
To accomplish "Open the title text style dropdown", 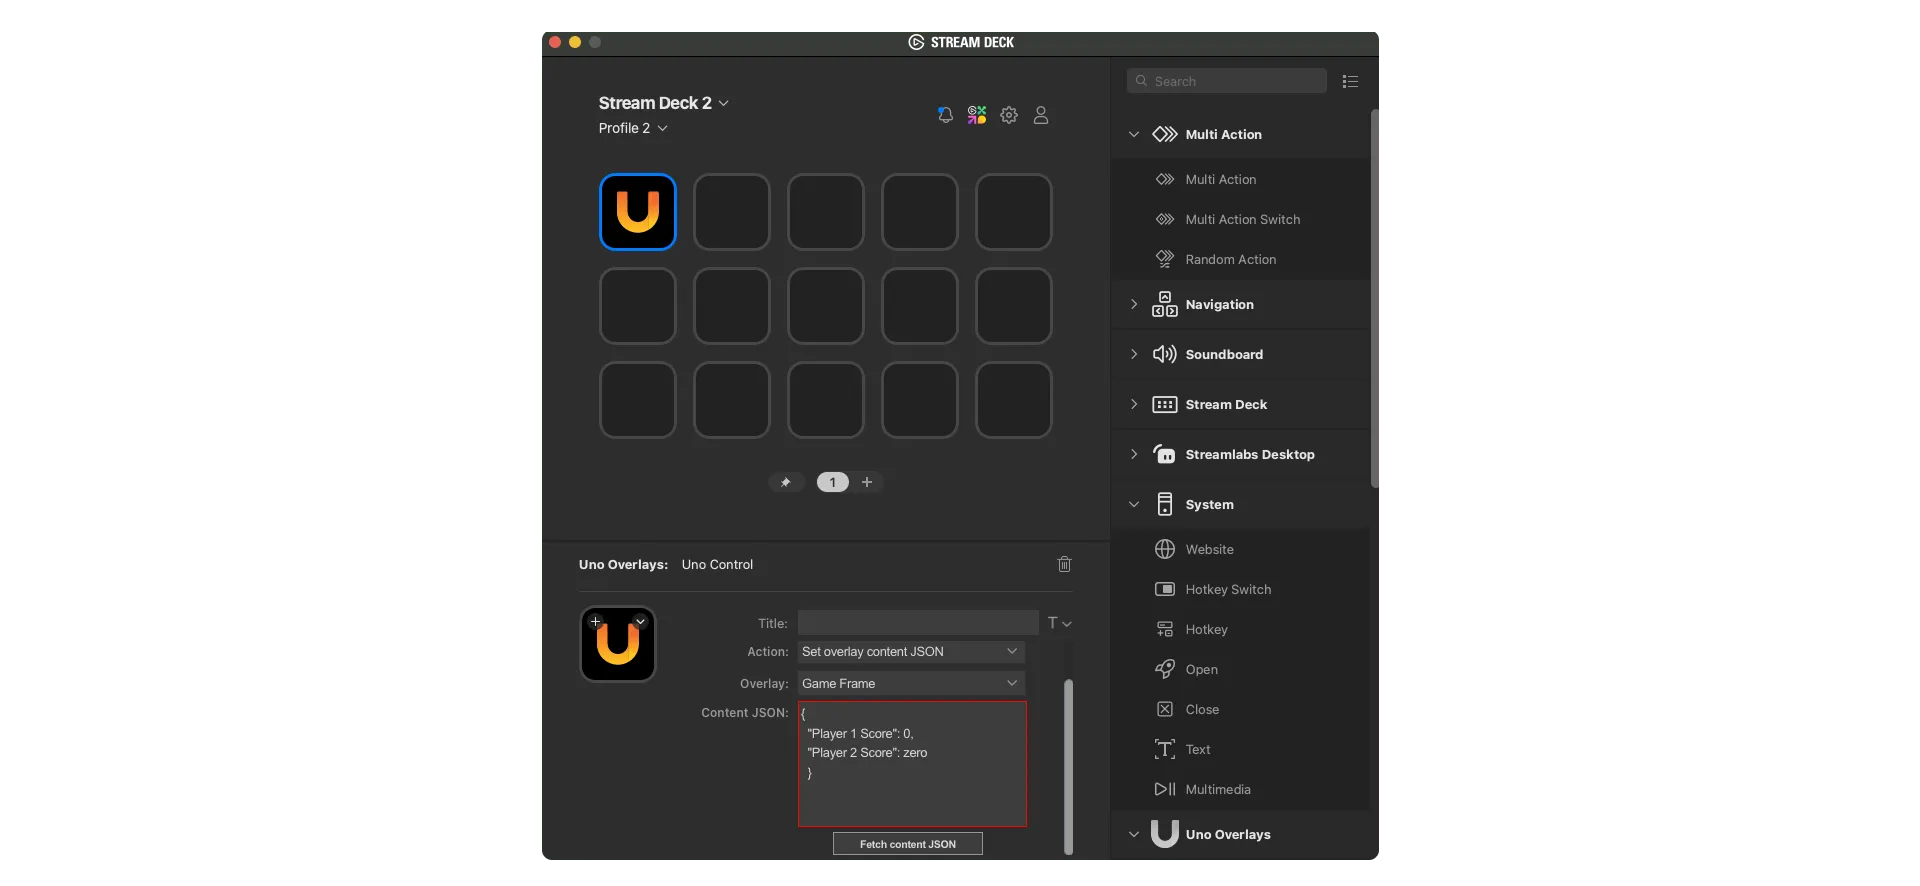I will pos(1059,623).
